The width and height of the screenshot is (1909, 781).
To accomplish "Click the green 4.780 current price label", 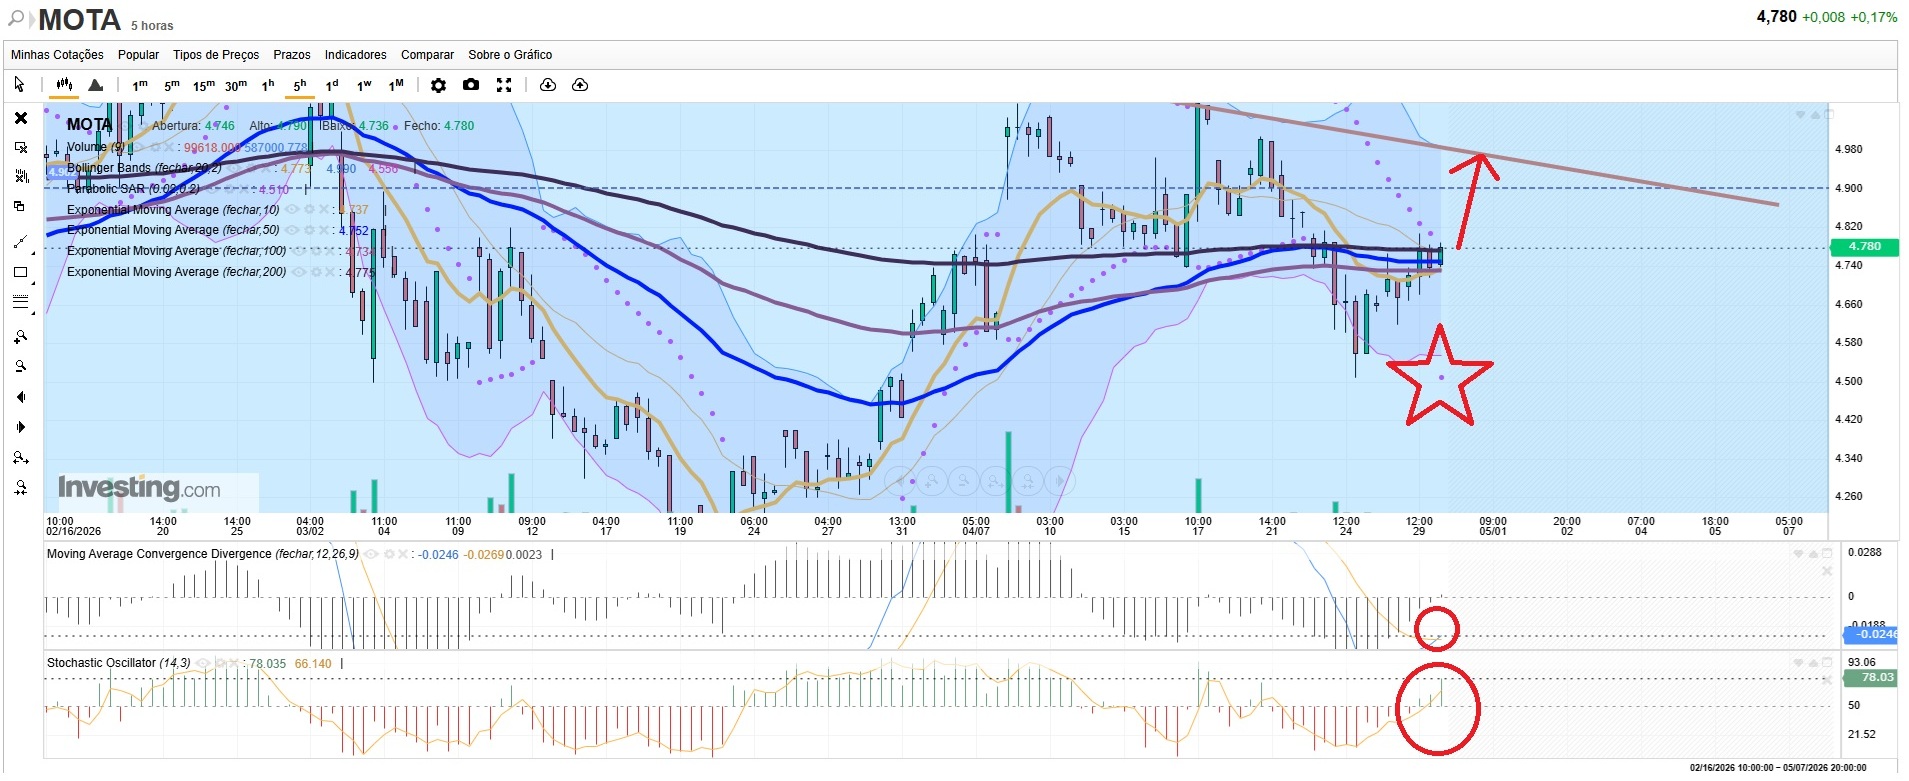I will coord(1864,246).
